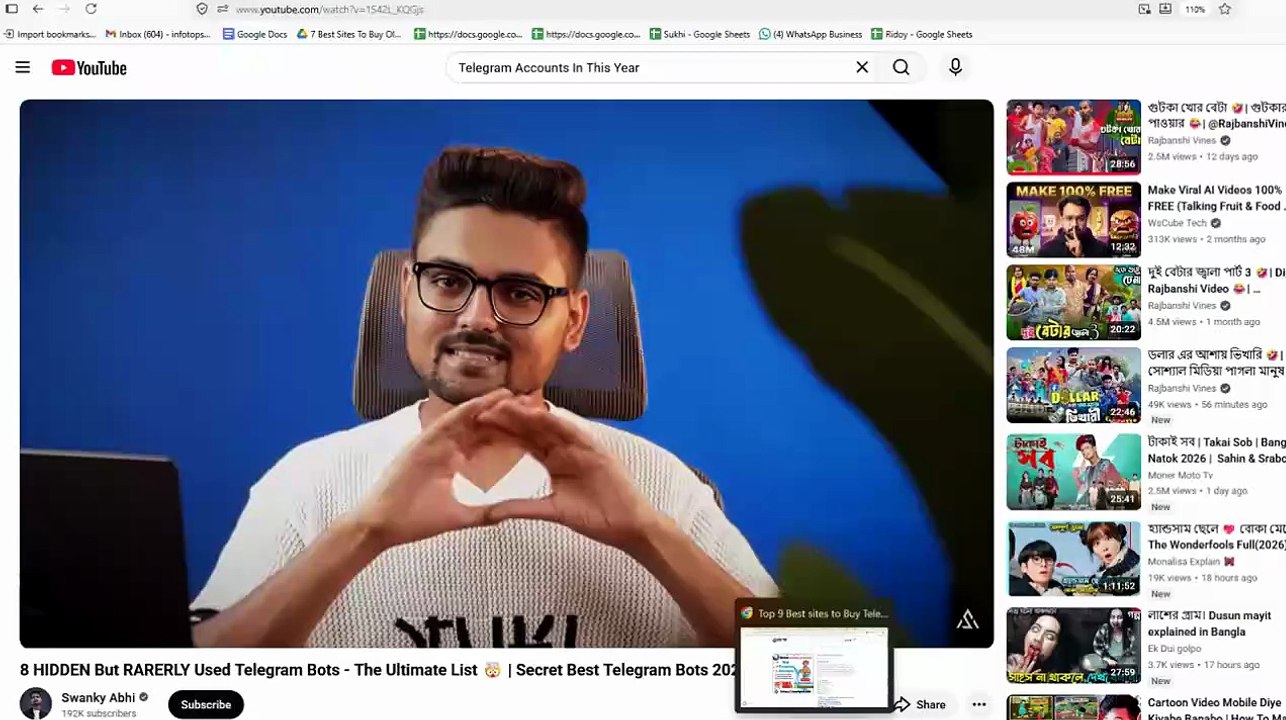Click the main video player
Image resolution: width=1286 pixels, height=720 pixels.
coord(506,373)
